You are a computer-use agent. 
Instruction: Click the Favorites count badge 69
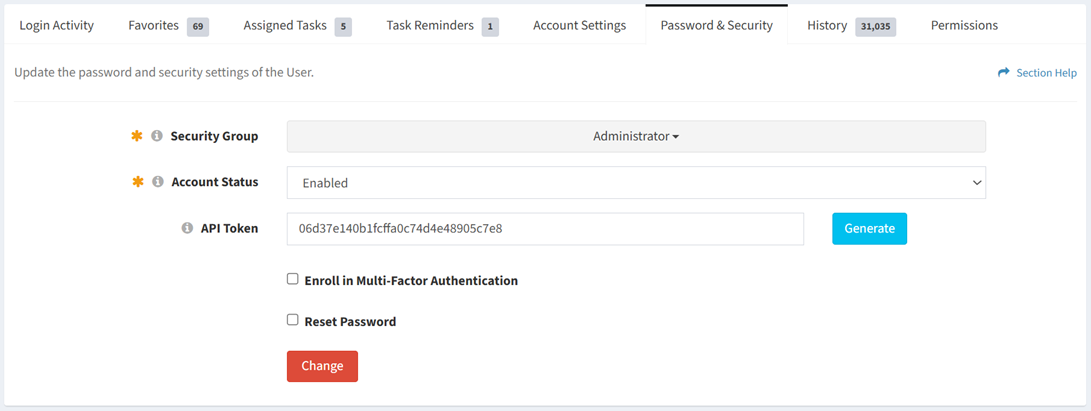coord(198,26)
